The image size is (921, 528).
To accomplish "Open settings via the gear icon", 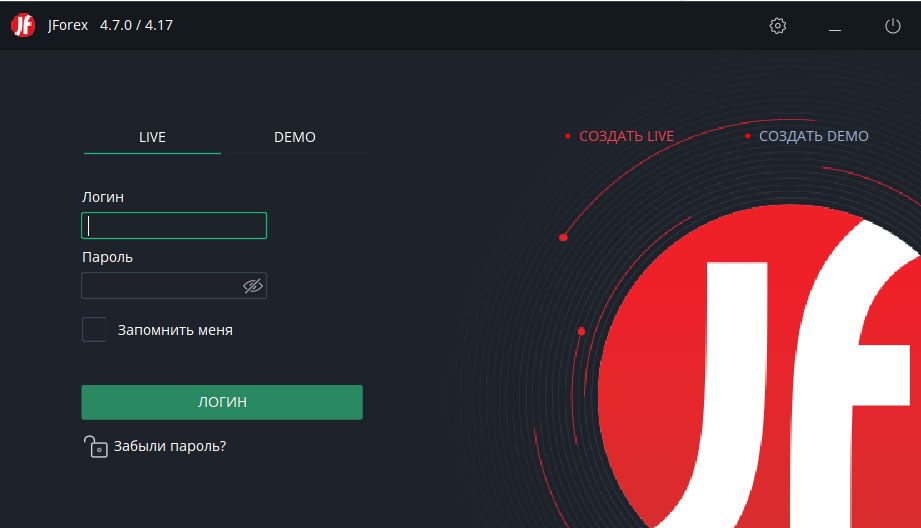I will point(778,26).
